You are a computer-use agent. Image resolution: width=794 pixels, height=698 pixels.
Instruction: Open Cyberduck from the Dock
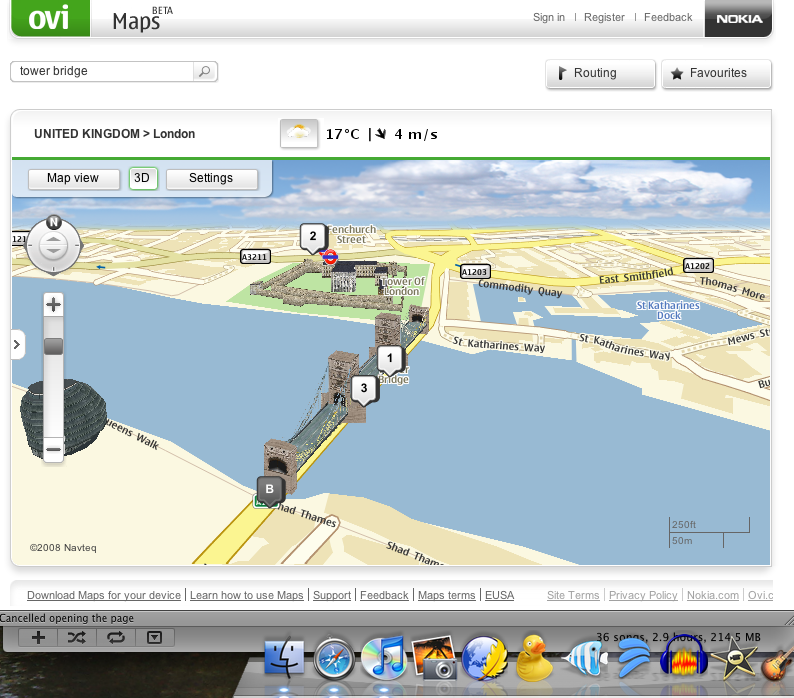pyautogui.click(x=534, y=657)
